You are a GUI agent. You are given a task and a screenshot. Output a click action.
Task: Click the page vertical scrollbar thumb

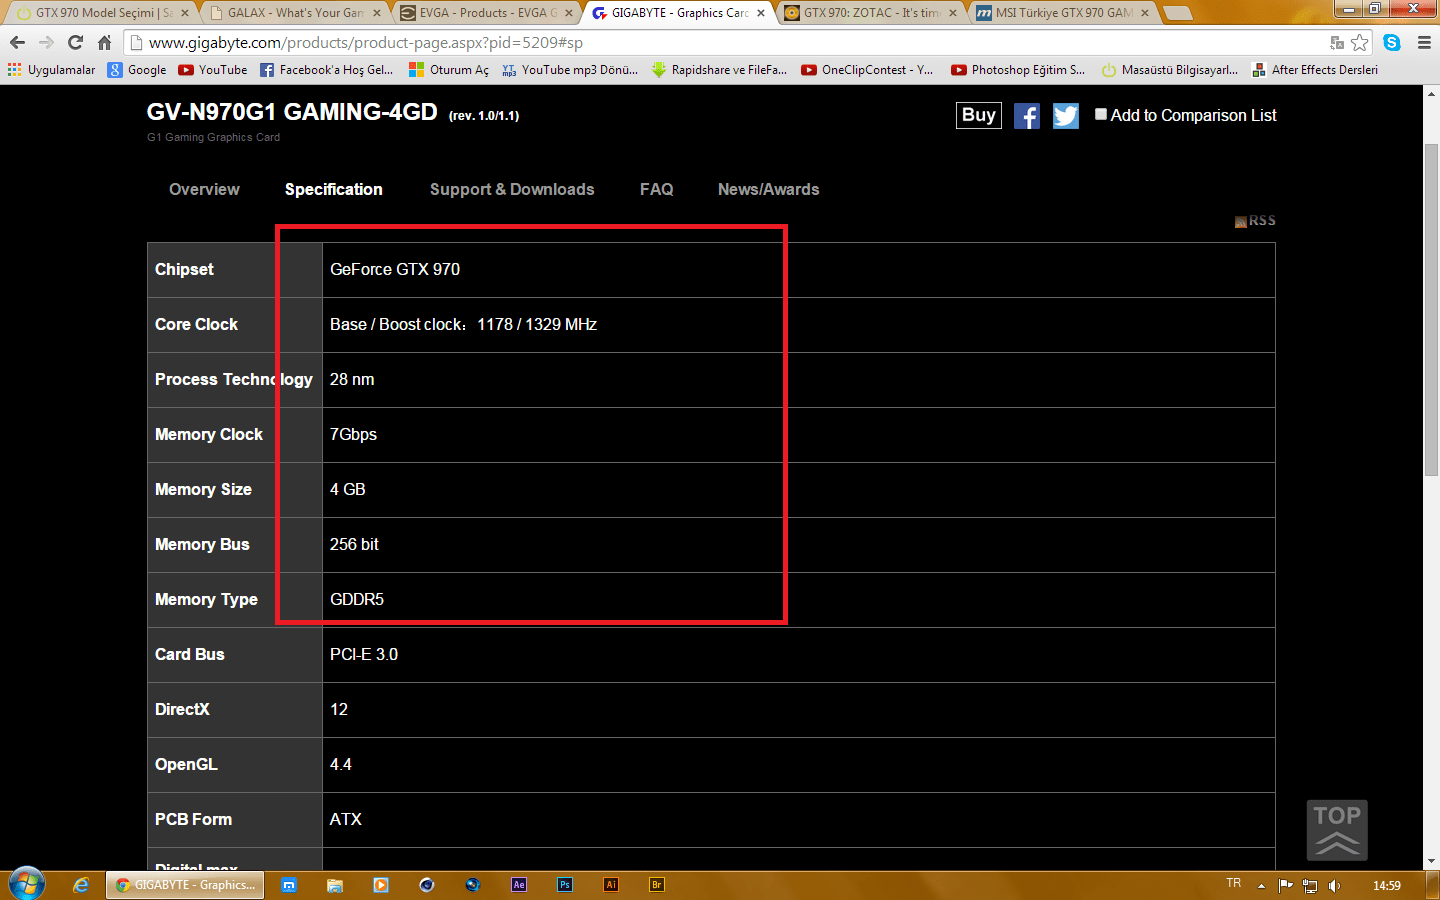point(1431,310)
